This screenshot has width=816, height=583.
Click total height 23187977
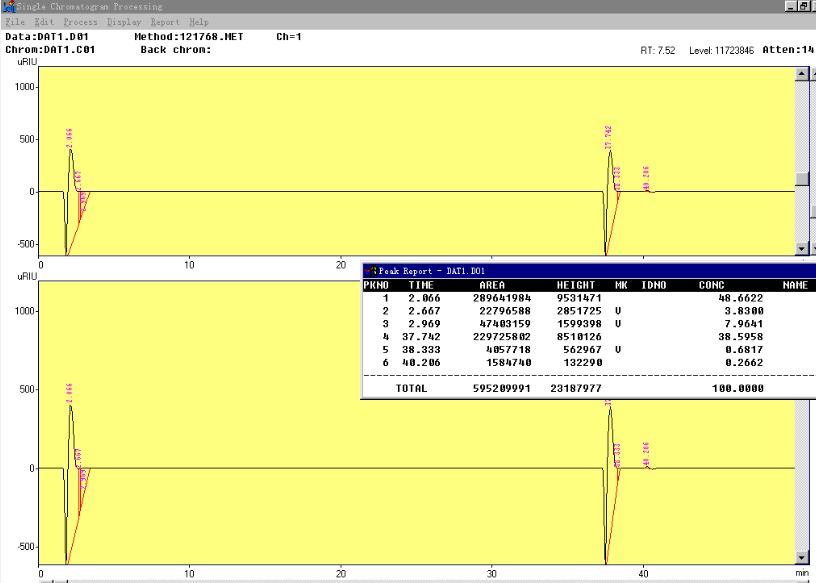point(576,388)
